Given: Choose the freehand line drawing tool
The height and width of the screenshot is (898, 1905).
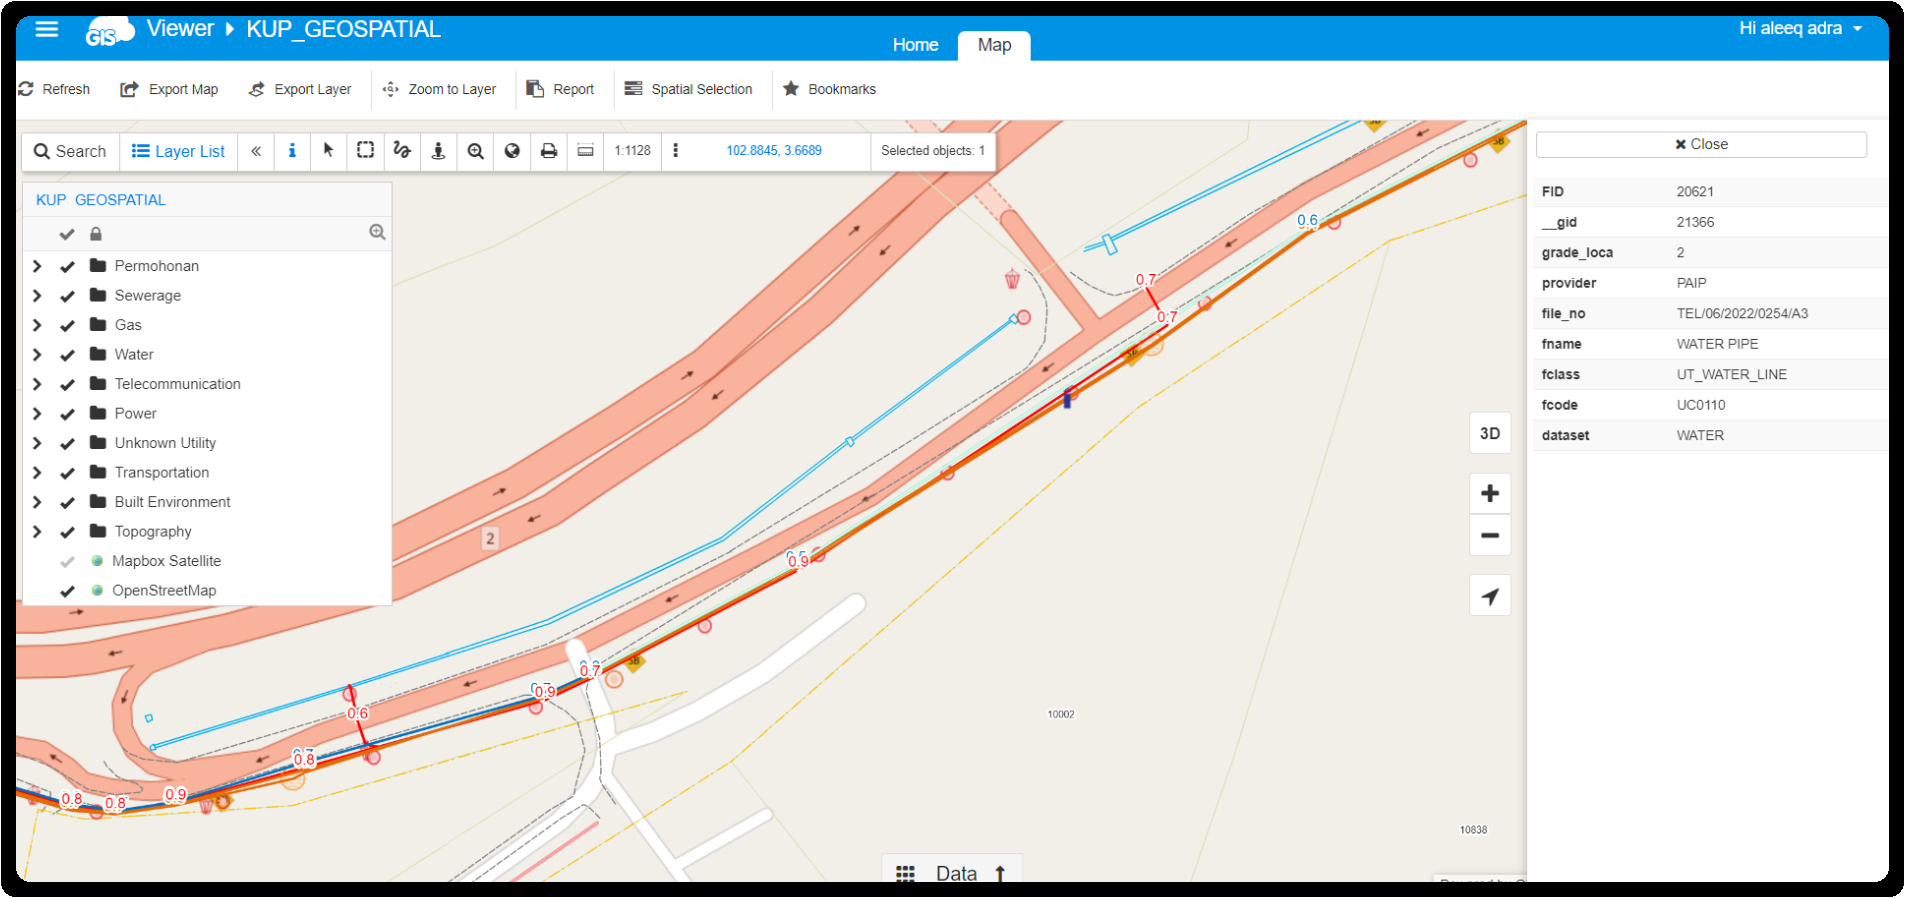Looking at the screenshot, I should tap(402, 151).
